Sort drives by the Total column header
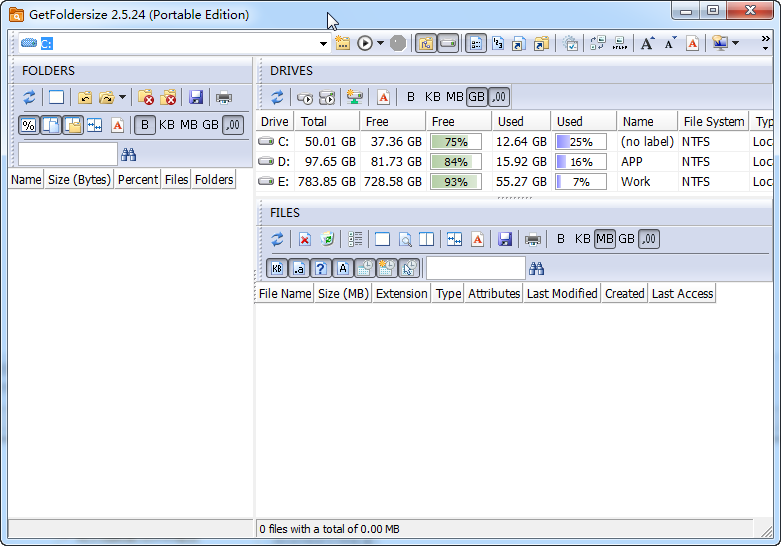781x546 pixels. coord(327,122)
